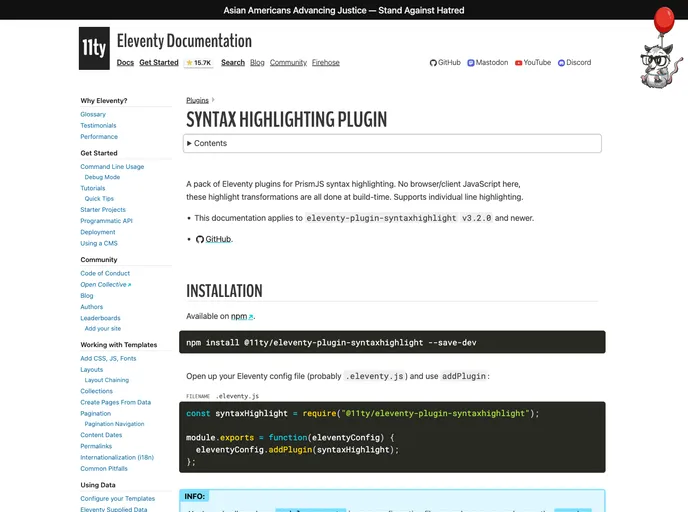Click the INFO callout label
Viewport: 688px width, 512px height.
pos(194,496)
